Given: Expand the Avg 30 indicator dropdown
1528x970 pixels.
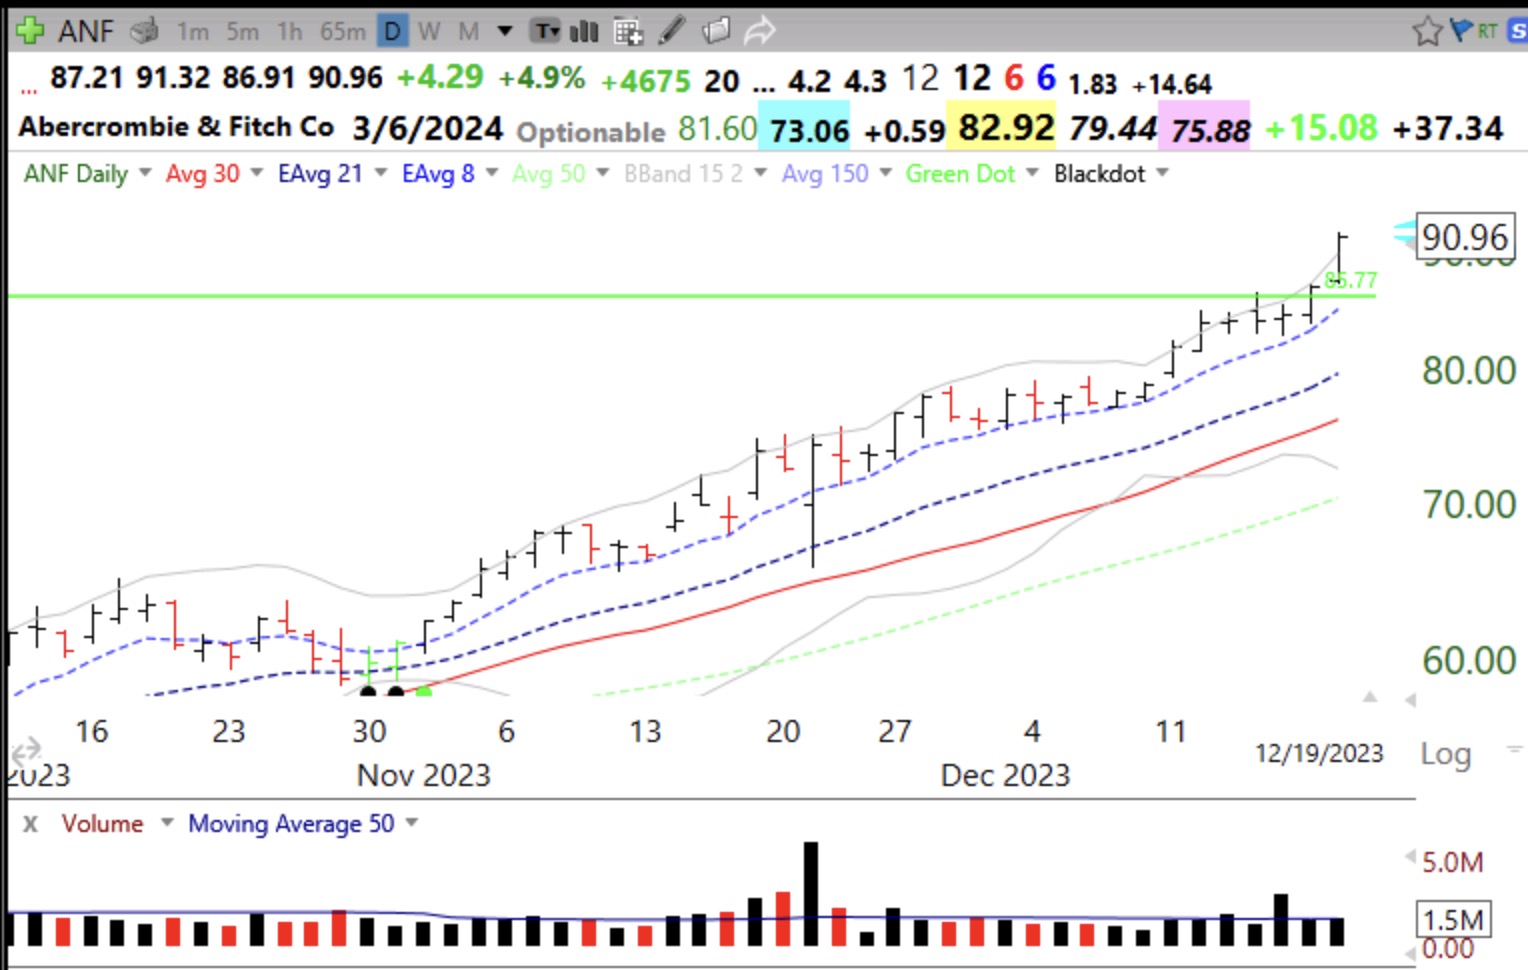Looking at the screenshot, I should (x=256, y=173).
